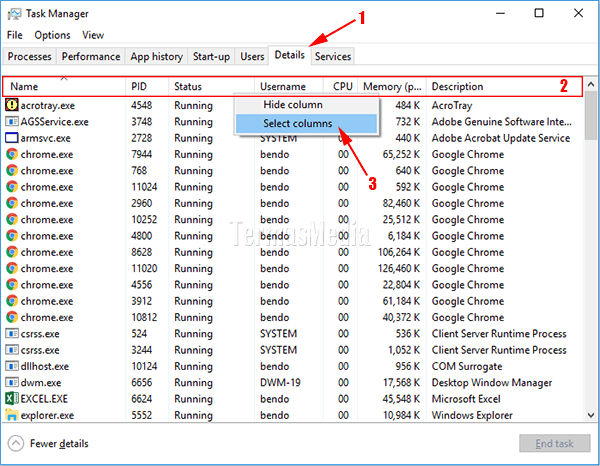Click csrss.exe icon for PID 3244
Viewport: 600px width, 466px height.
pos(12,350)
